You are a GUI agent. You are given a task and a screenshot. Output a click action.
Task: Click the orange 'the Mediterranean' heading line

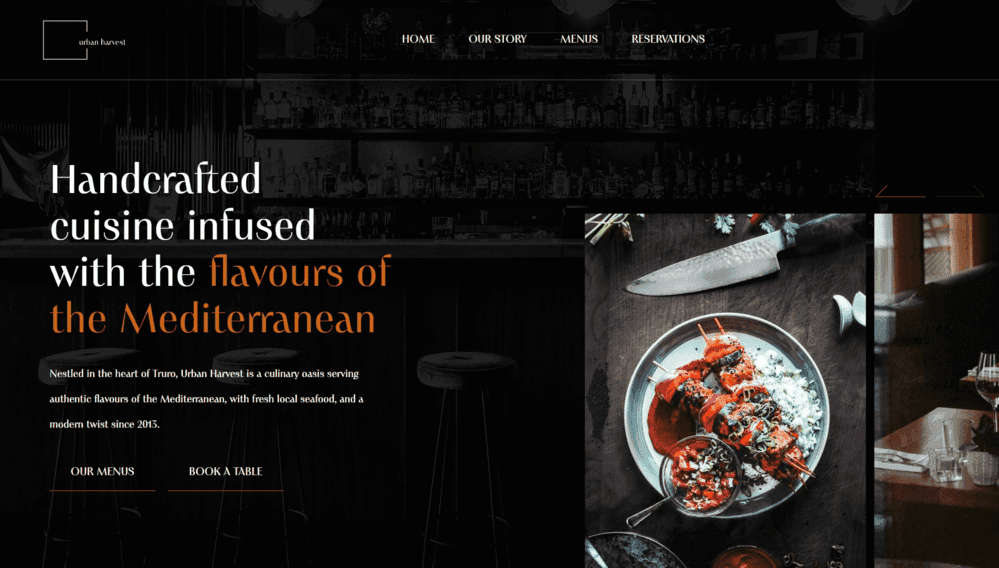pyautogui.click(x=213, y=318)
